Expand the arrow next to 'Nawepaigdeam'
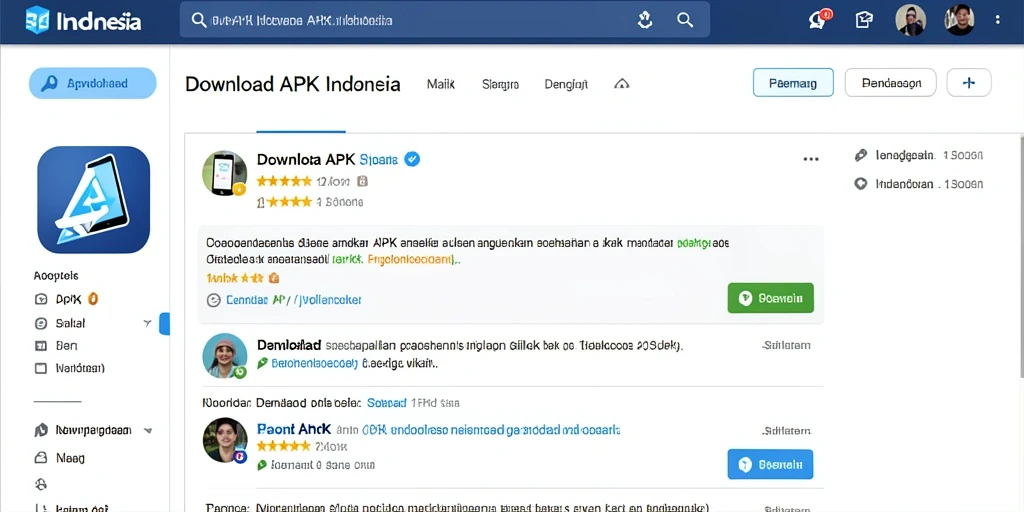 [x=148, y=431]
